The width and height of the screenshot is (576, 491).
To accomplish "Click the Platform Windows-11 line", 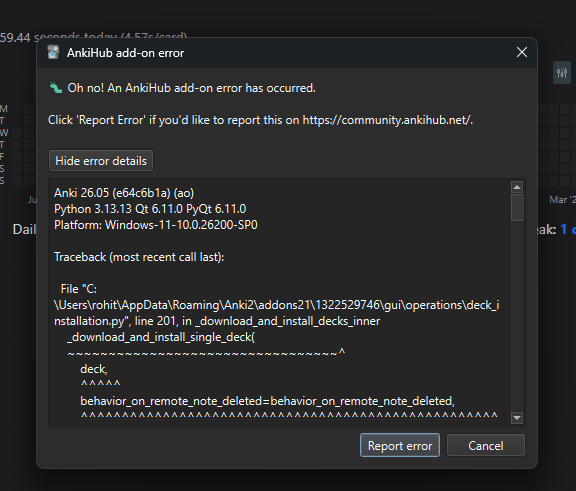I will pos(156,225).
